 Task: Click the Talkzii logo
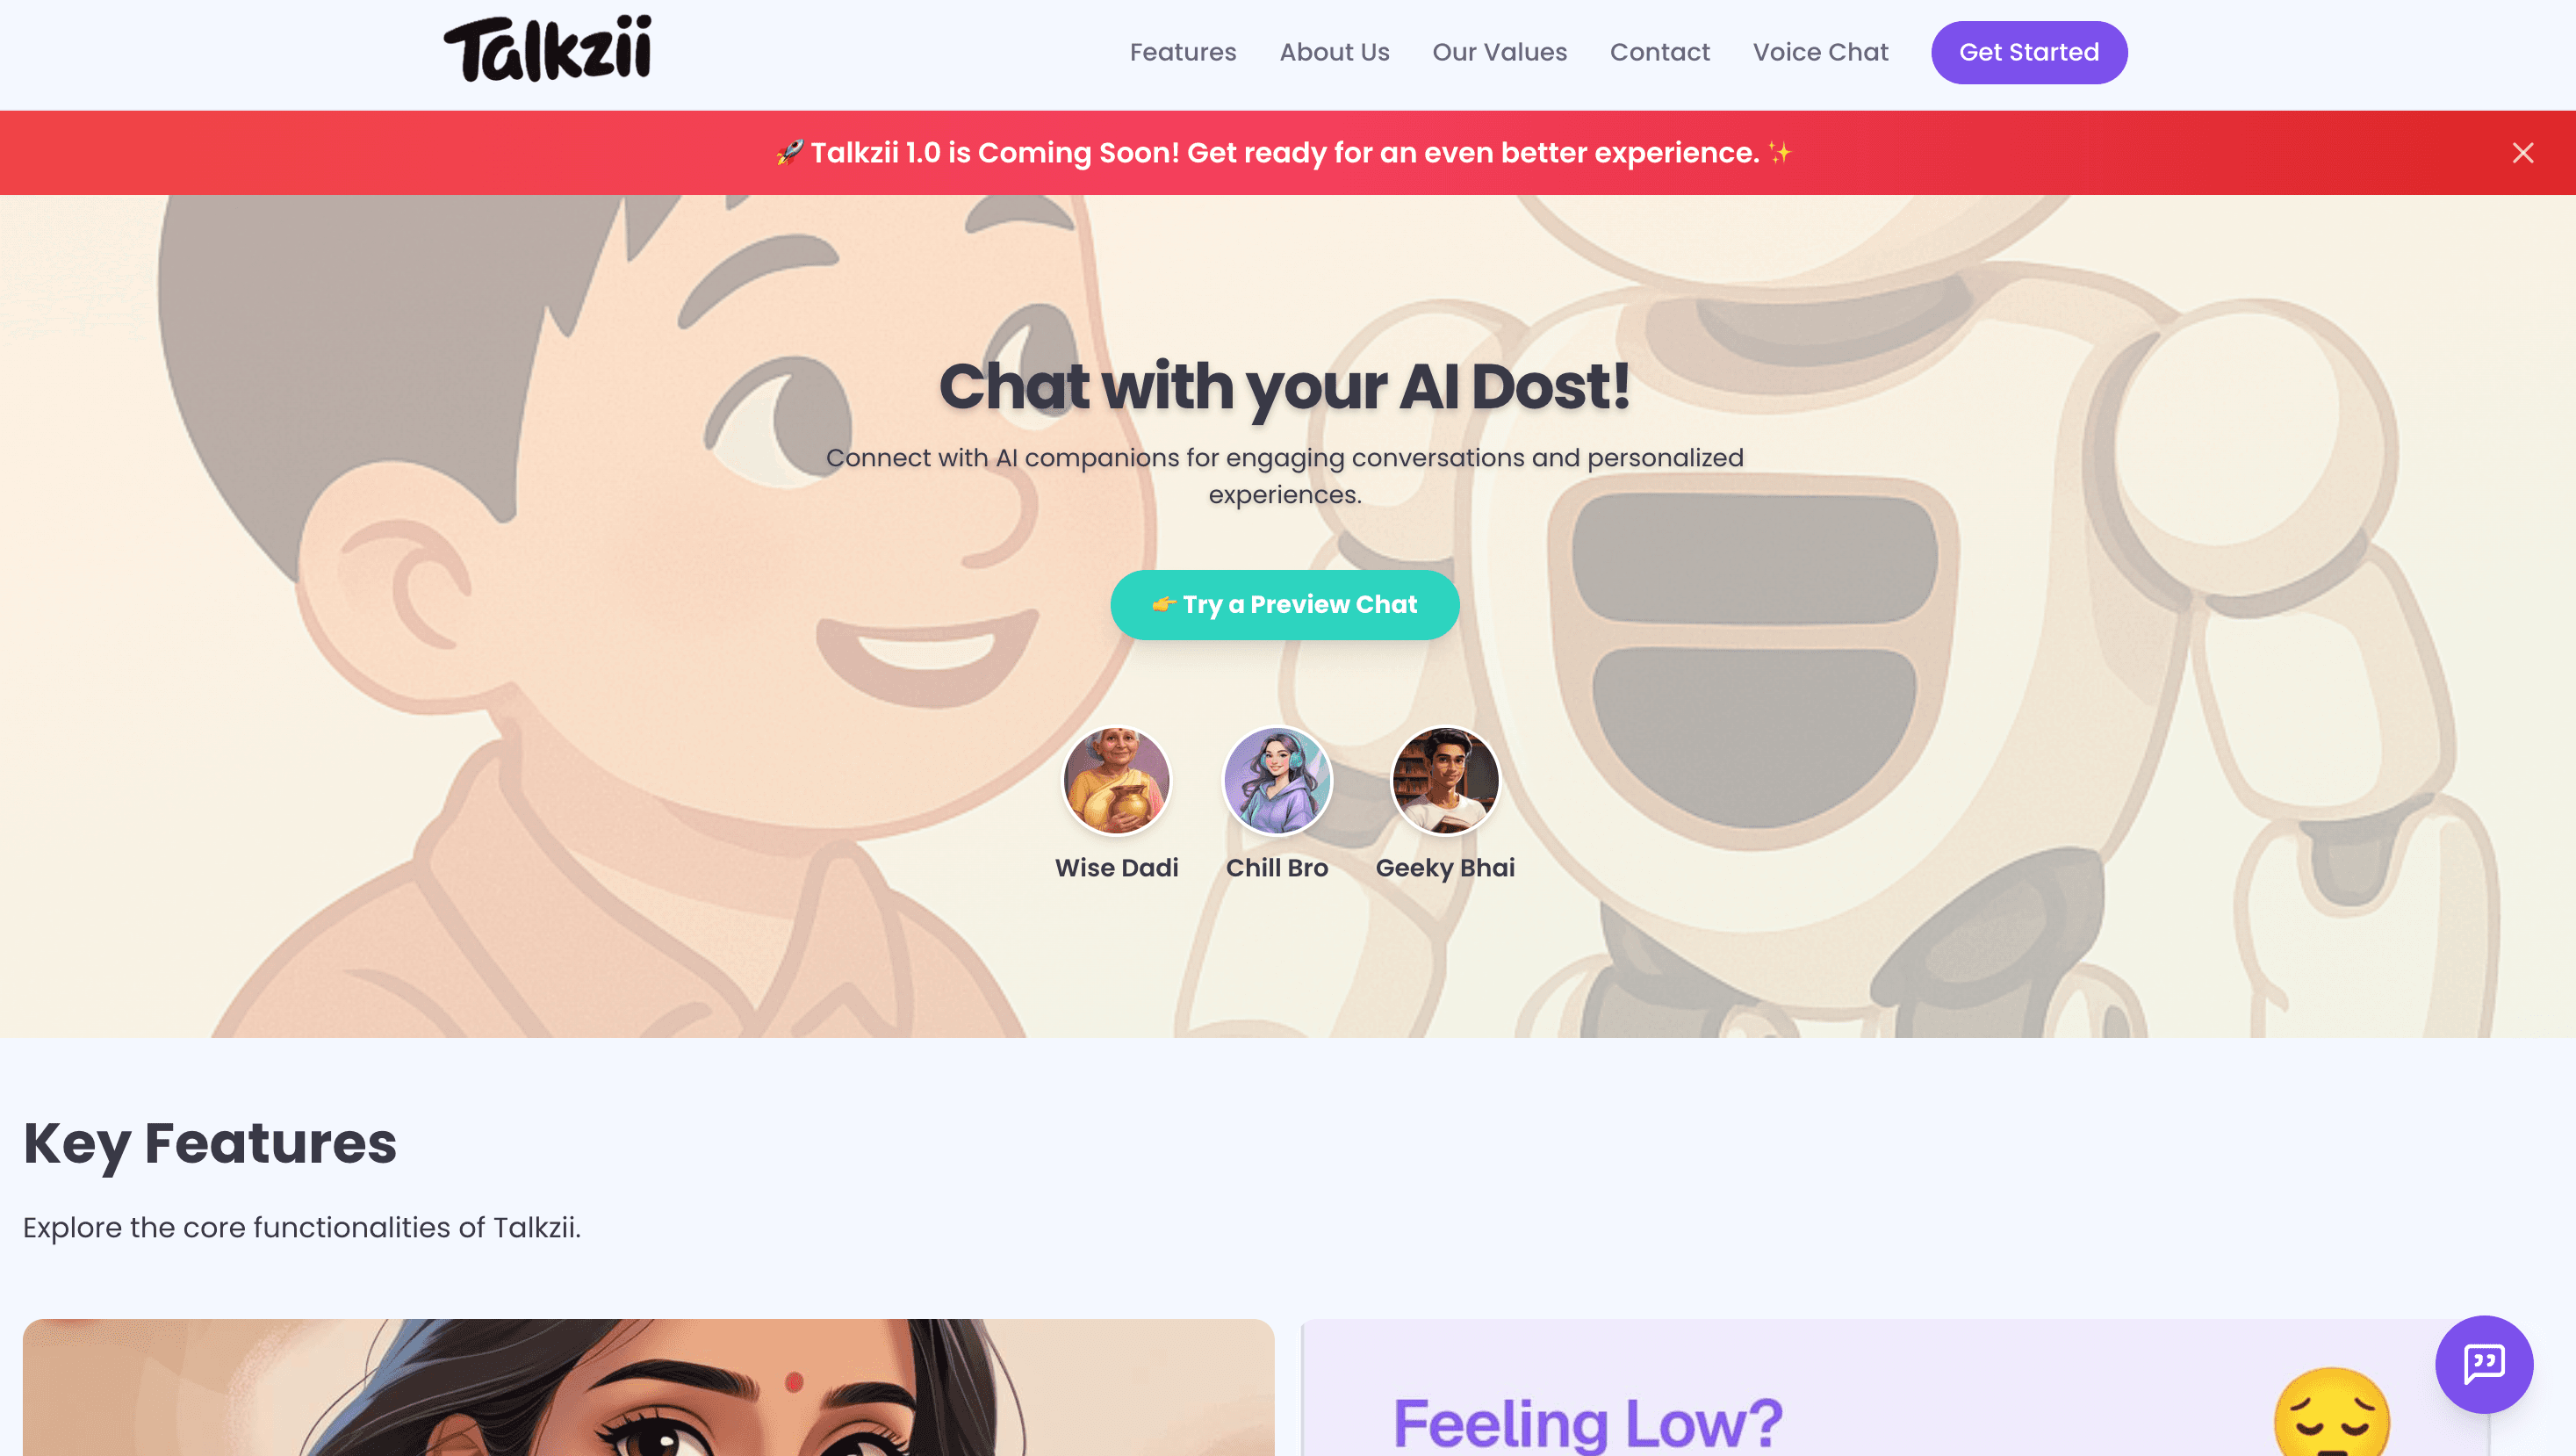point(548,49)
